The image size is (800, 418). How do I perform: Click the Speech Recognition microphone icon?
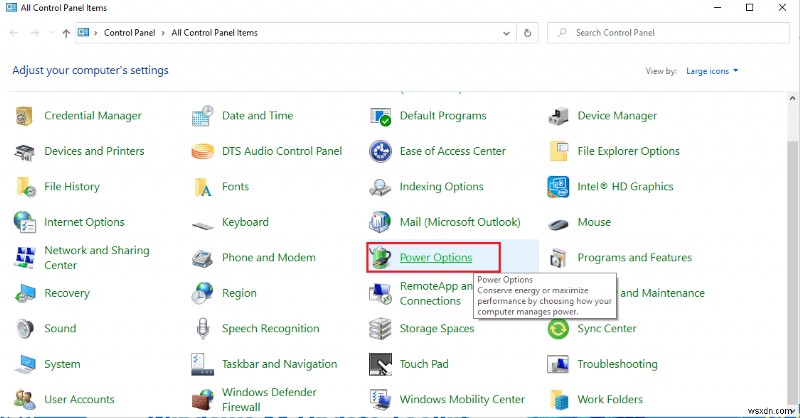pyautogui.click(x=203, y=329)
